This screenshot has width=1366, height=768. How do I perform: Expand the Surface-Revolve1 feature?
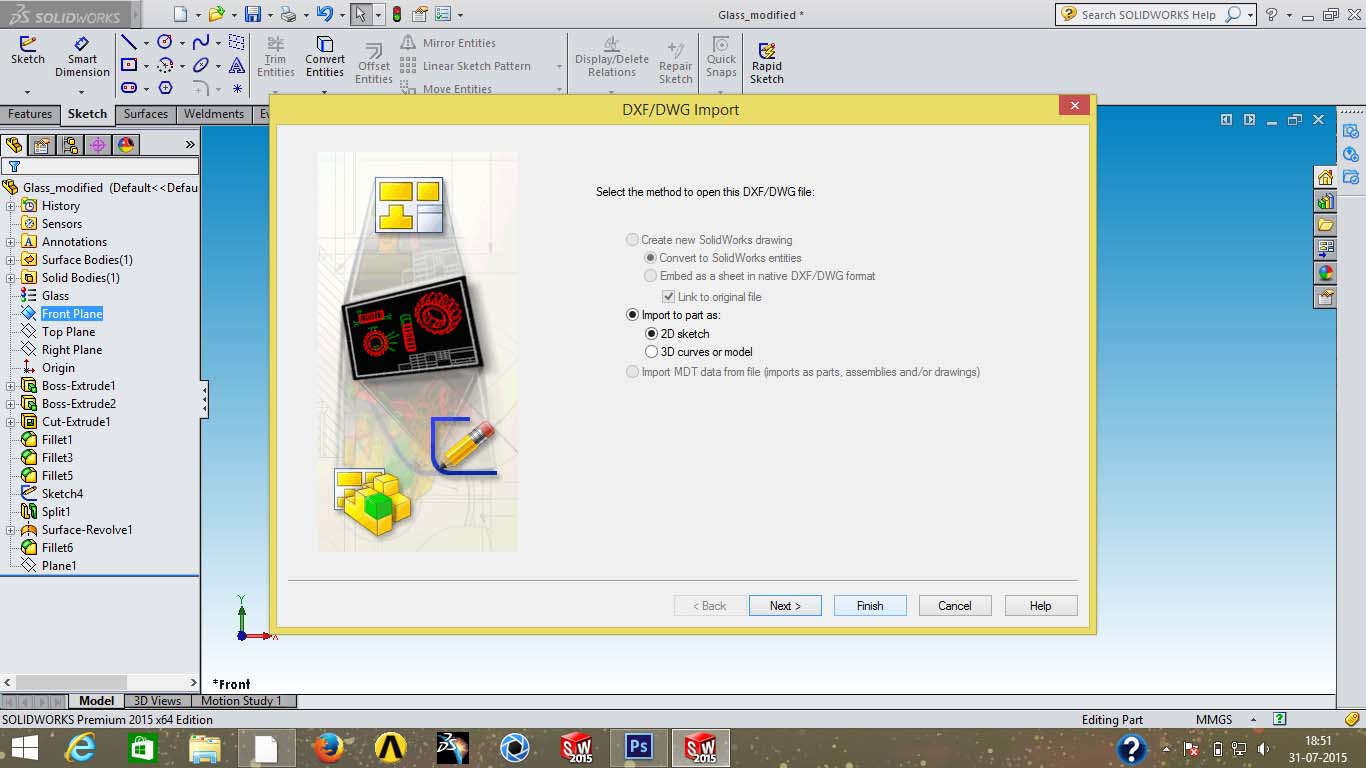tap(11, 530)
